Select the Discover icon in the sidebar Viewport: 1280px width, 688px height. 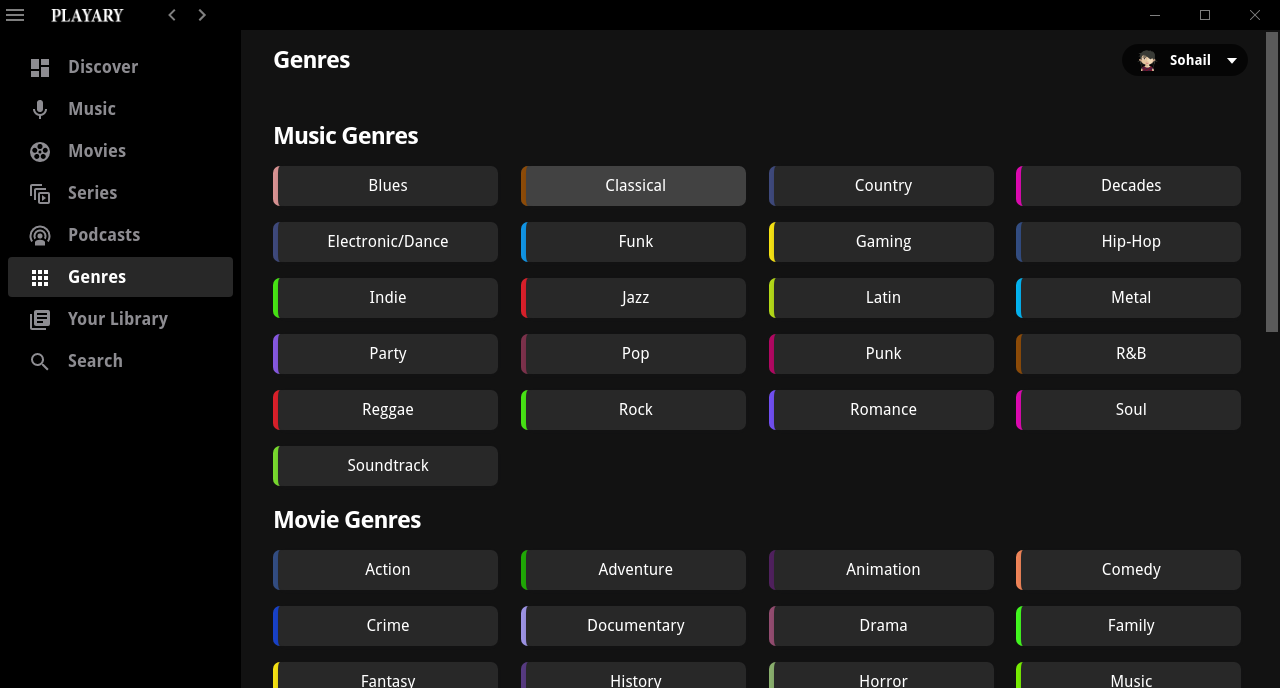click(40, 66)
